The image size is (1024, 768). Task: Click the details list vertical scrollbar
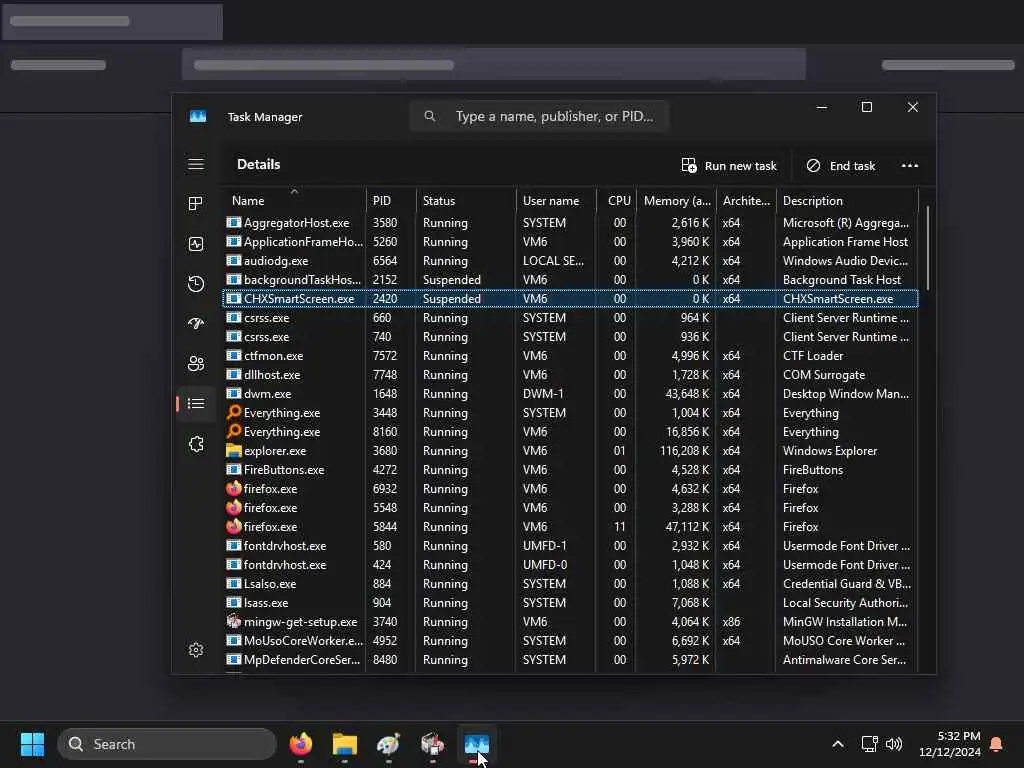point(927,249)
